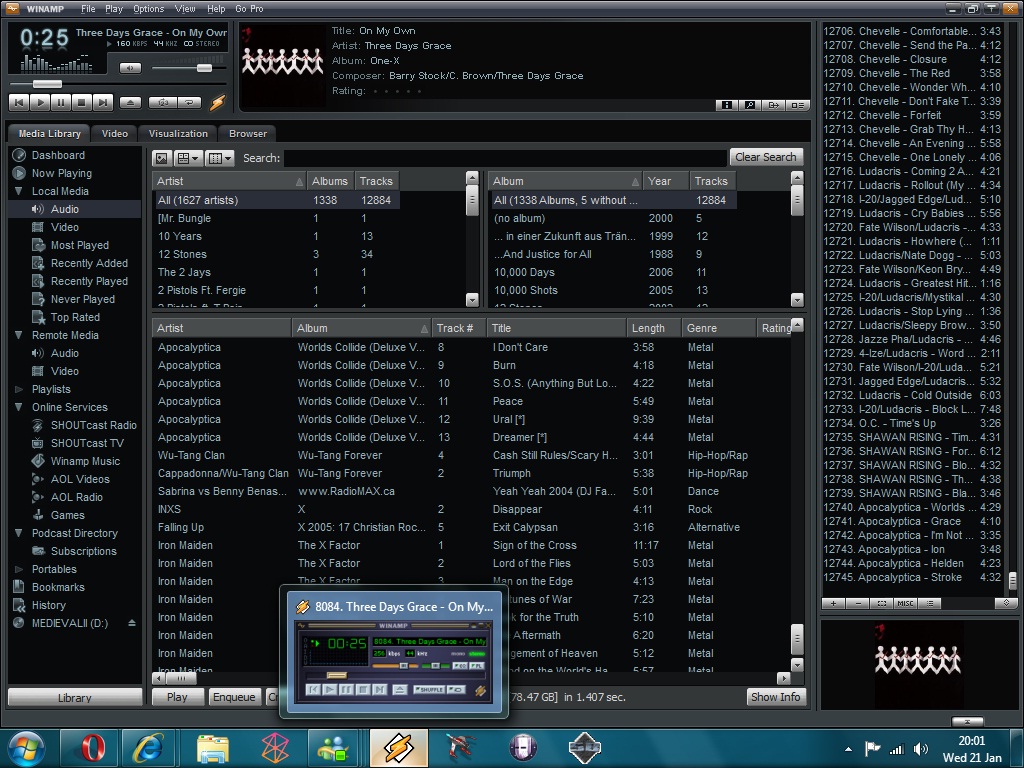
Task: Open the Options menu
Action: click(x=148, y=8)
